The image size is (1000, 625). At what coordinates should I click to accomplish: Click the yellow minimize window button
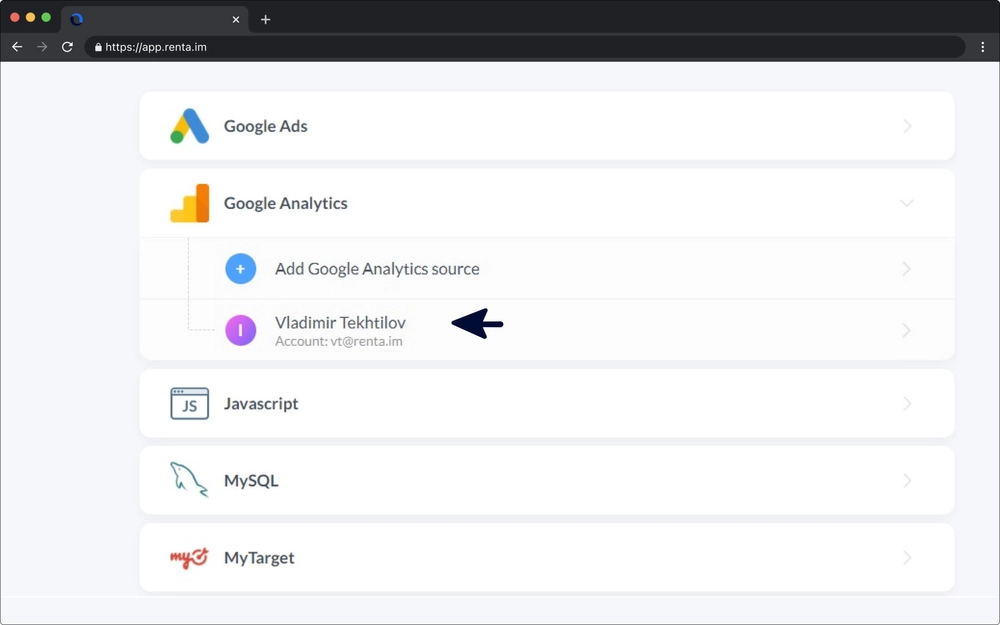(x=30, y=17)
